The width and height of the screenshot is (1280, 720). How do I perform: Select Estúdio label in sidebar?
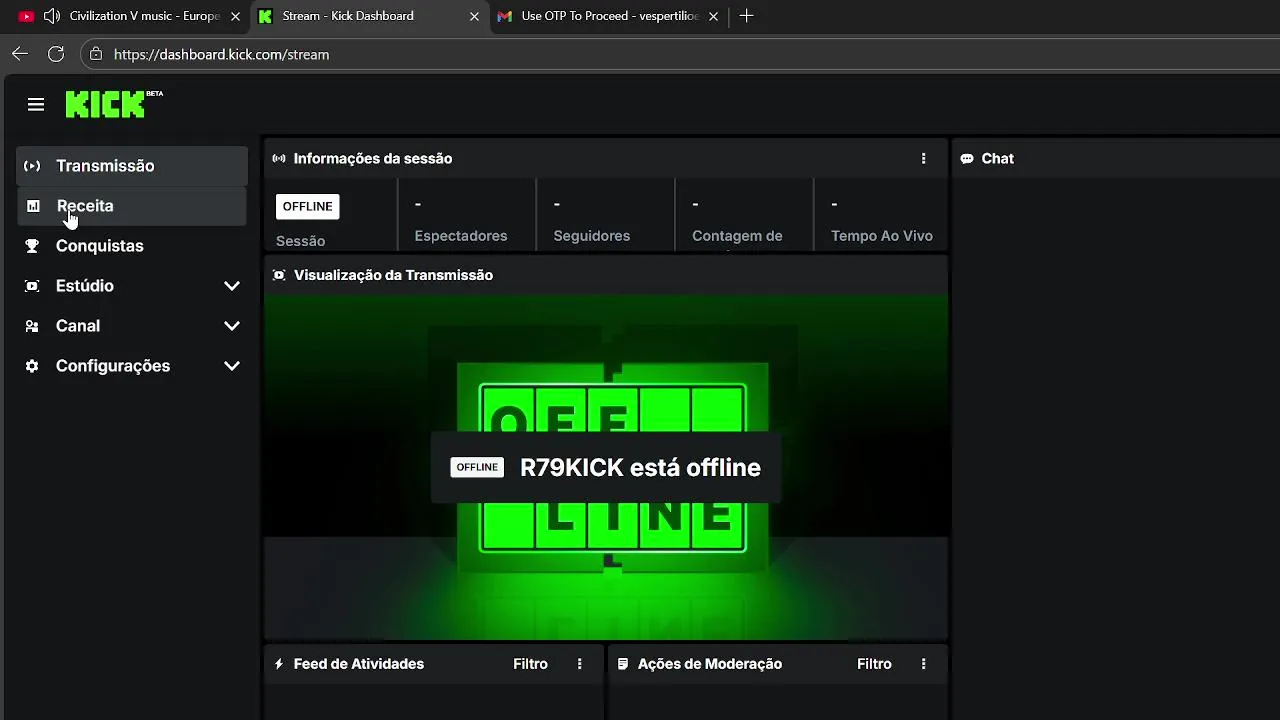[x=85, y=286]
